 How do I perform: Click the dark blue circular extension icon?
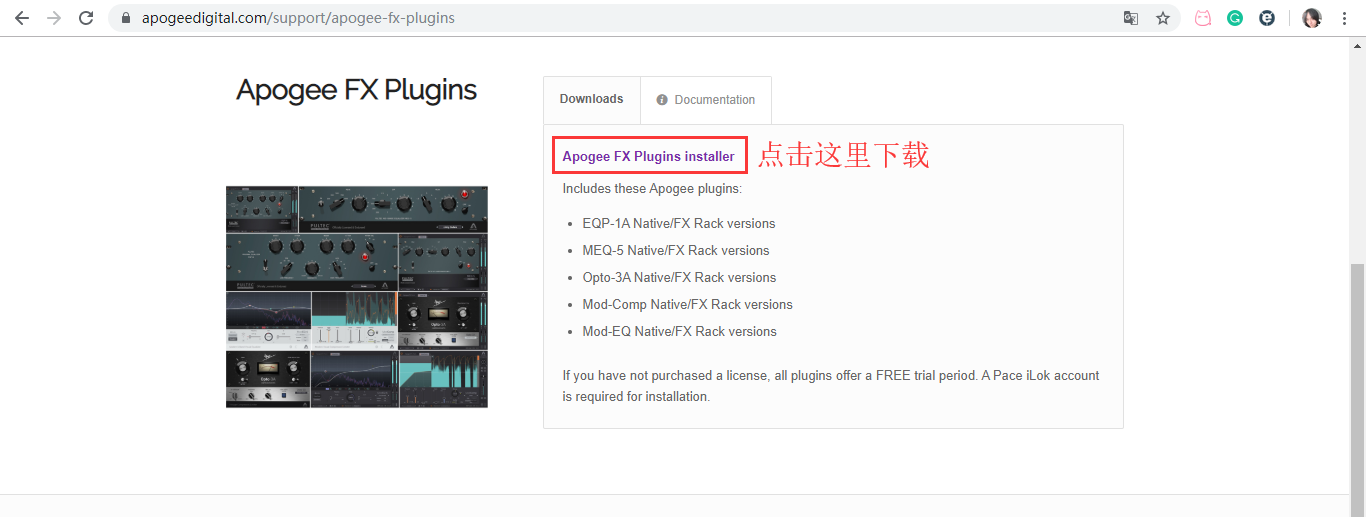click(1267, 18)
